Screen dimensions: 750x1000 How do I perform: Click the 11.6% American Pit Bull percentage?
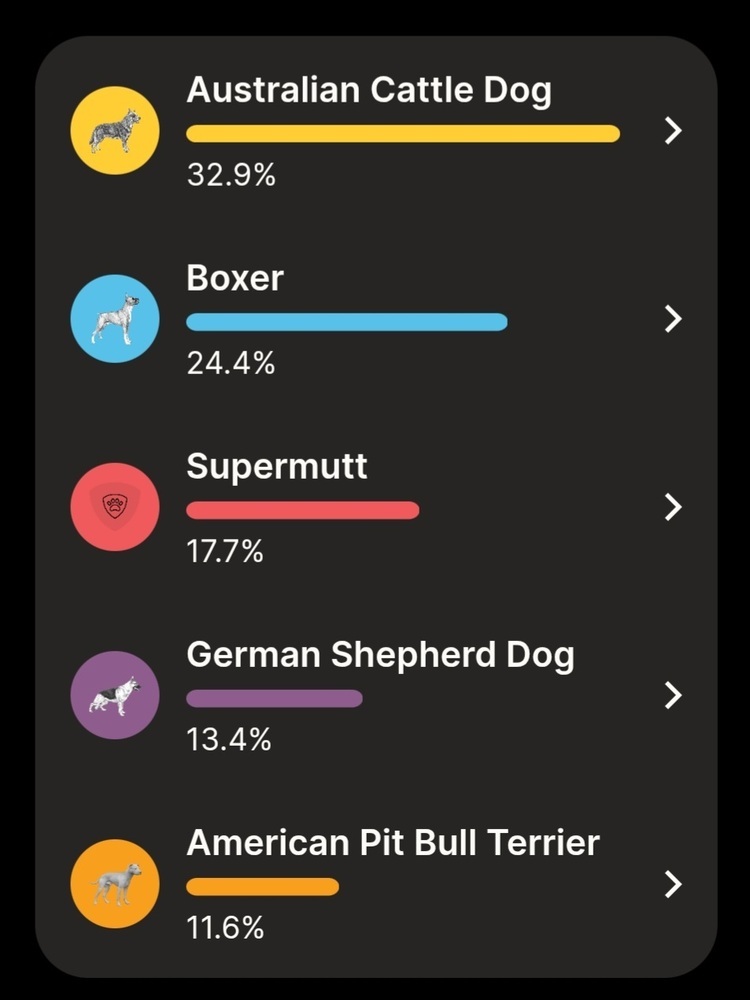click(x=226, y=928)
